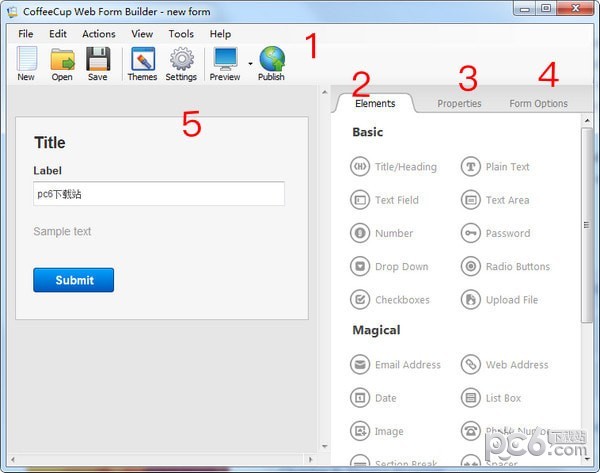Open the Themes toolbar icon

pyautogui.click(x=142, y=64)
